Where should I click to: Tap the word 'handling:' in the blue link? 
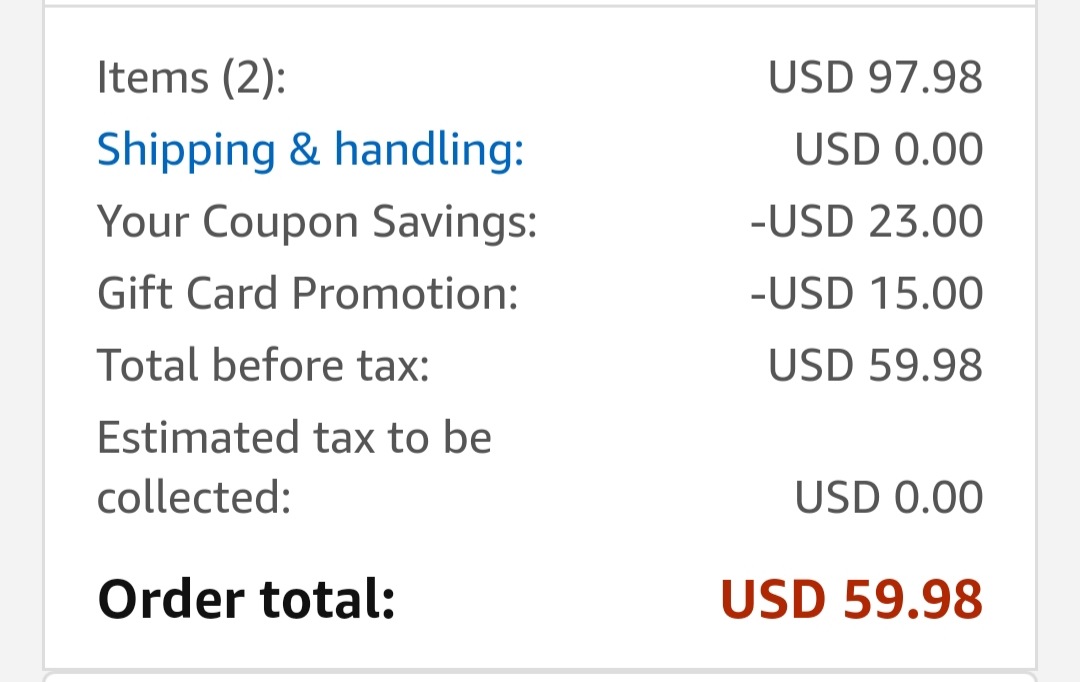click(x=429, y=149)
